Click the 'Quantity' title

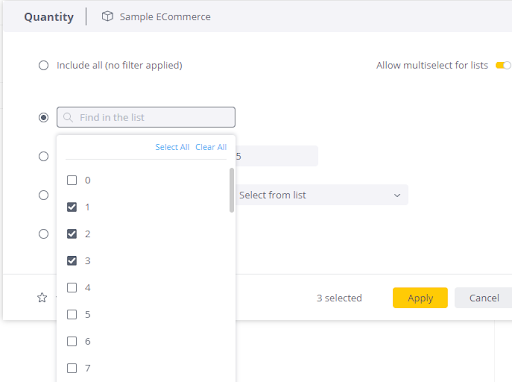tap(49, 17)
